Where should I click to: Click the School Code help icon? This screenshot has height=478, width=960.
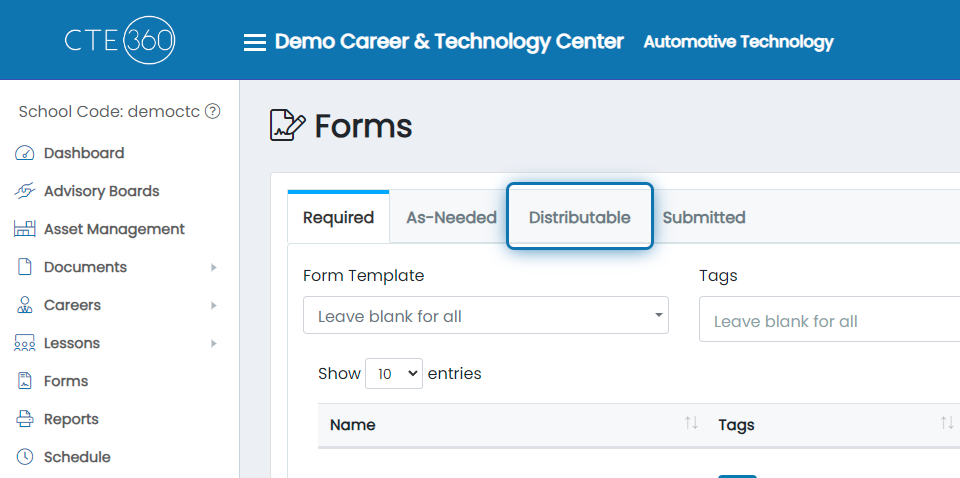(212, 111)
